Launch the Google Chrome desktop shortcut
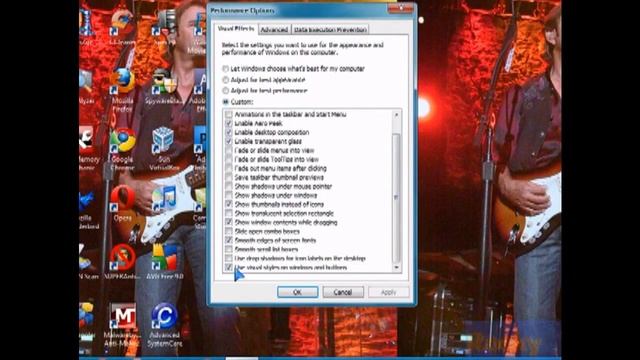Screen dimensions: 640x360 (122, 149)
